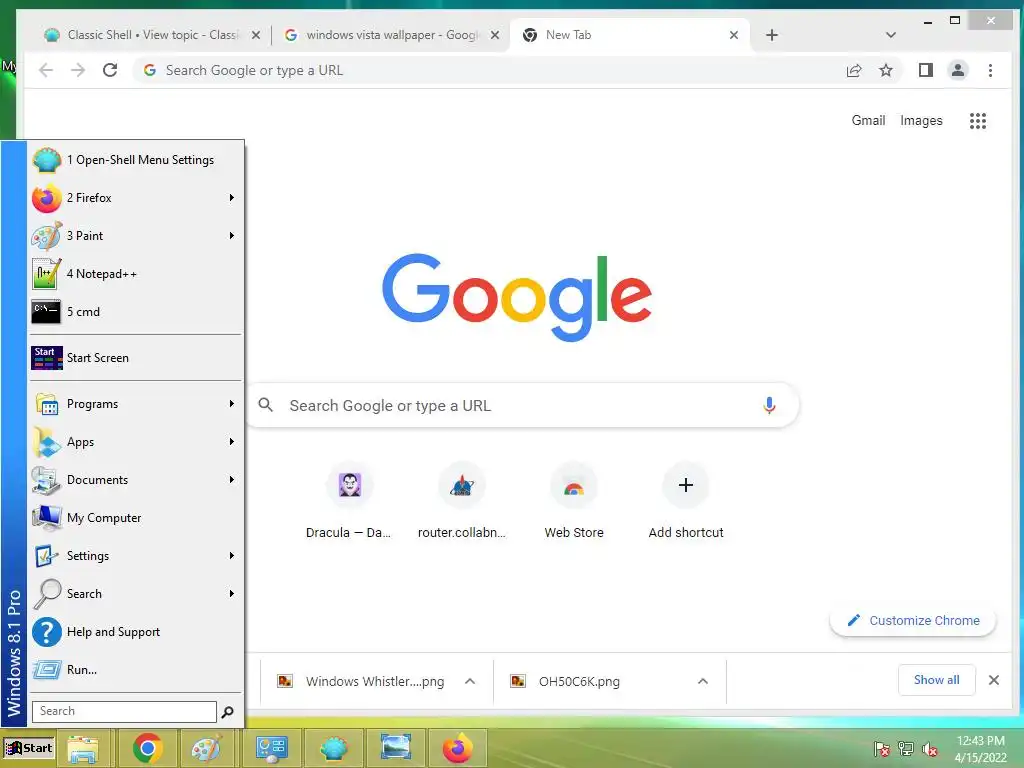
Task: Click the My Computer icon
Action: point(46,518)
